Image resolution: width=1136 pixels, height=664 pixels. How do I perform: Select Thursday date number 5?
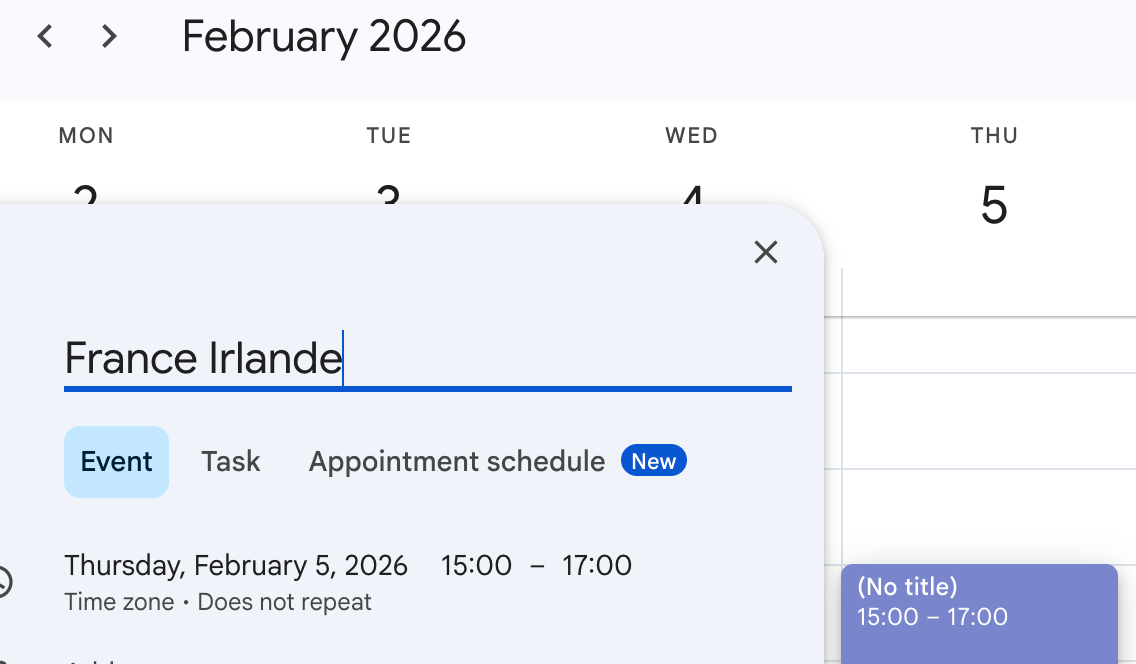[993, 206]
